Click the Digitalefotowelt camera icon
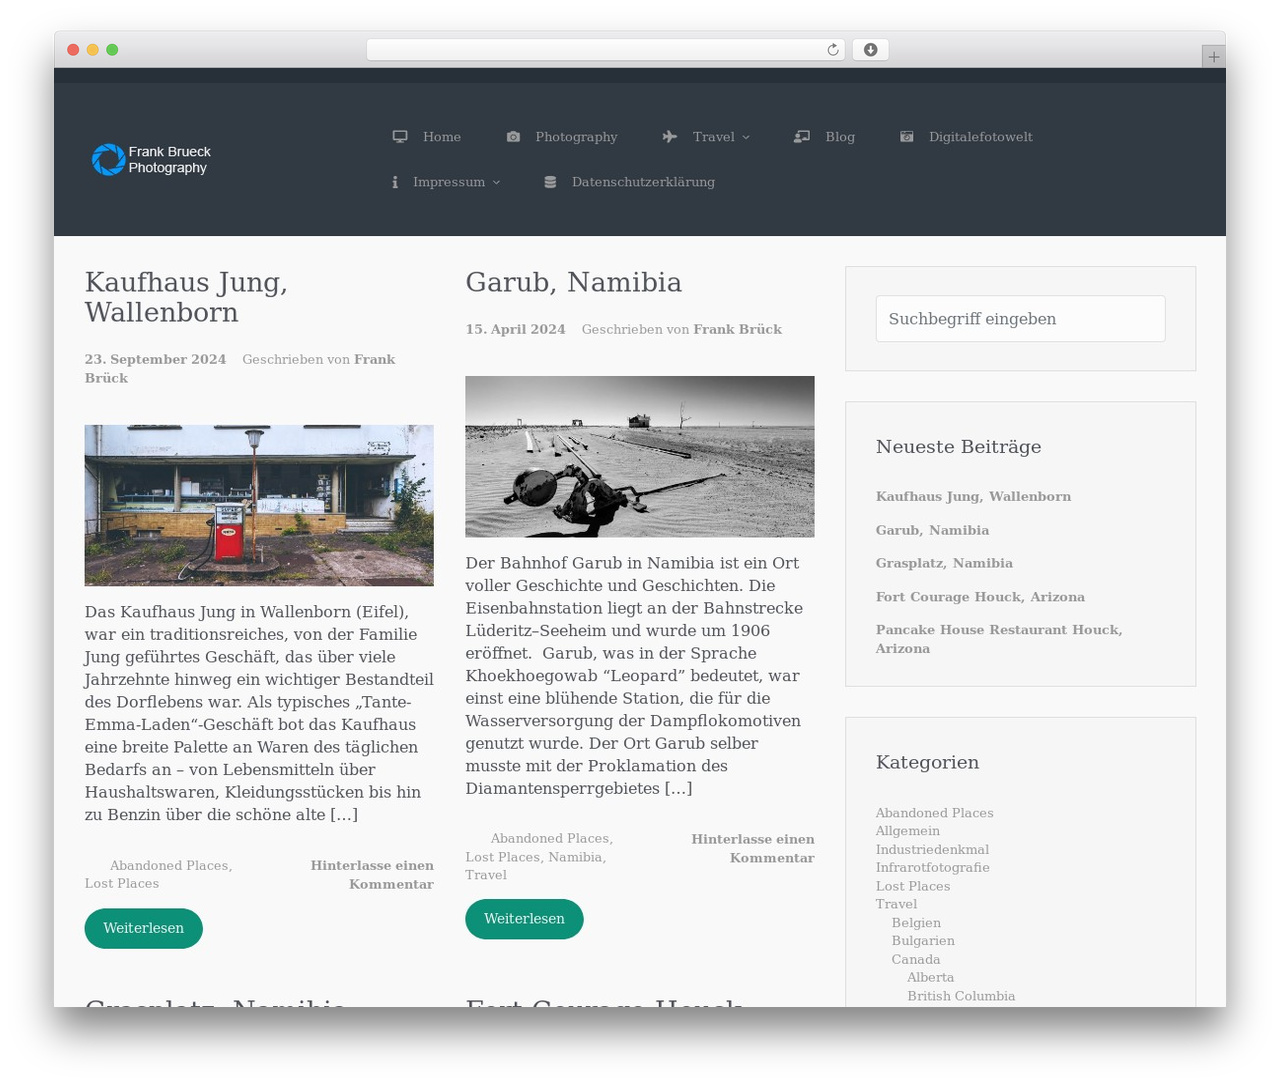 [907, 137]
